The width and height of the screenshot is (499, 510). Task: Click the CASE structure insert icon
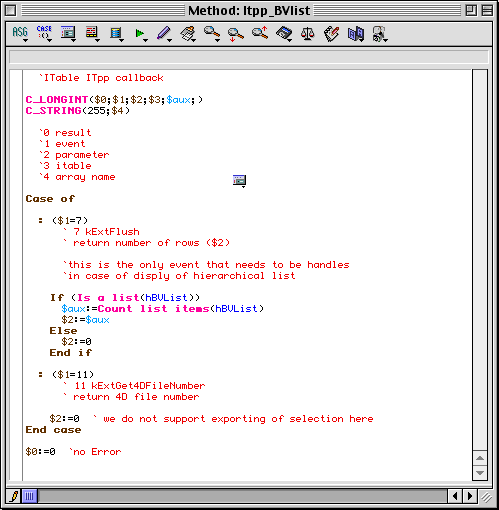pos(44,33)
